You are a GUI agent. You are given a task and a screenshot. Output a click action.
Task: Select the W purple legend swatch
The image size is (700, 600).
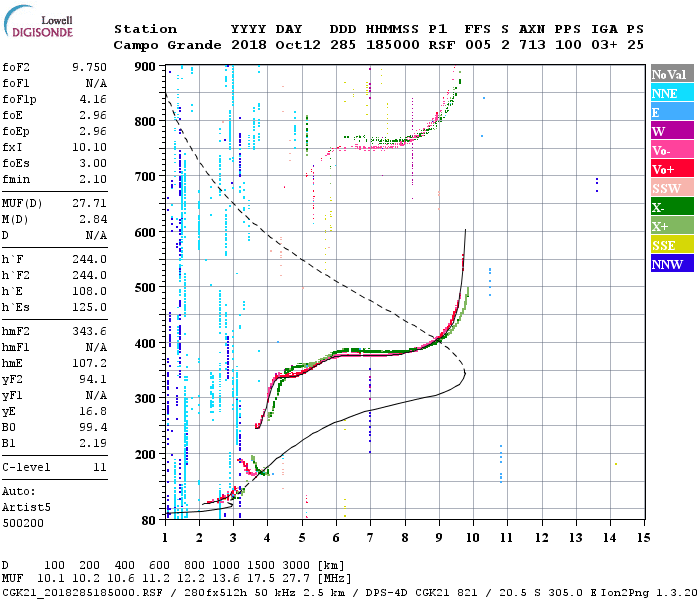(x=672, y=131)
